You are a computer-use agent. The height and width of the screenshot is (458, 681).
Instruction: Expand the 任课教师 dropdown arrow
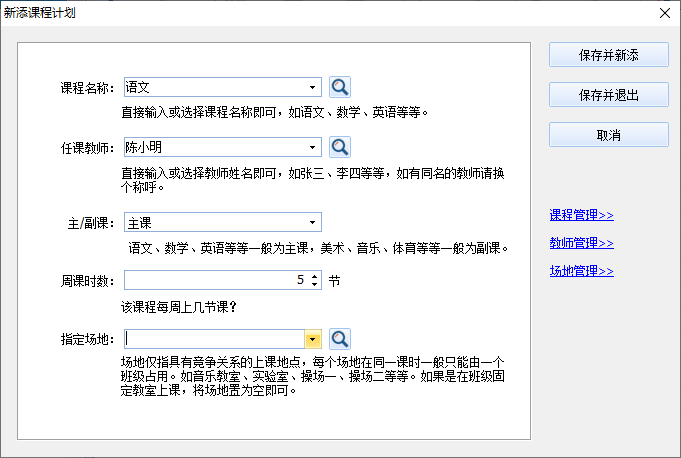312,147
